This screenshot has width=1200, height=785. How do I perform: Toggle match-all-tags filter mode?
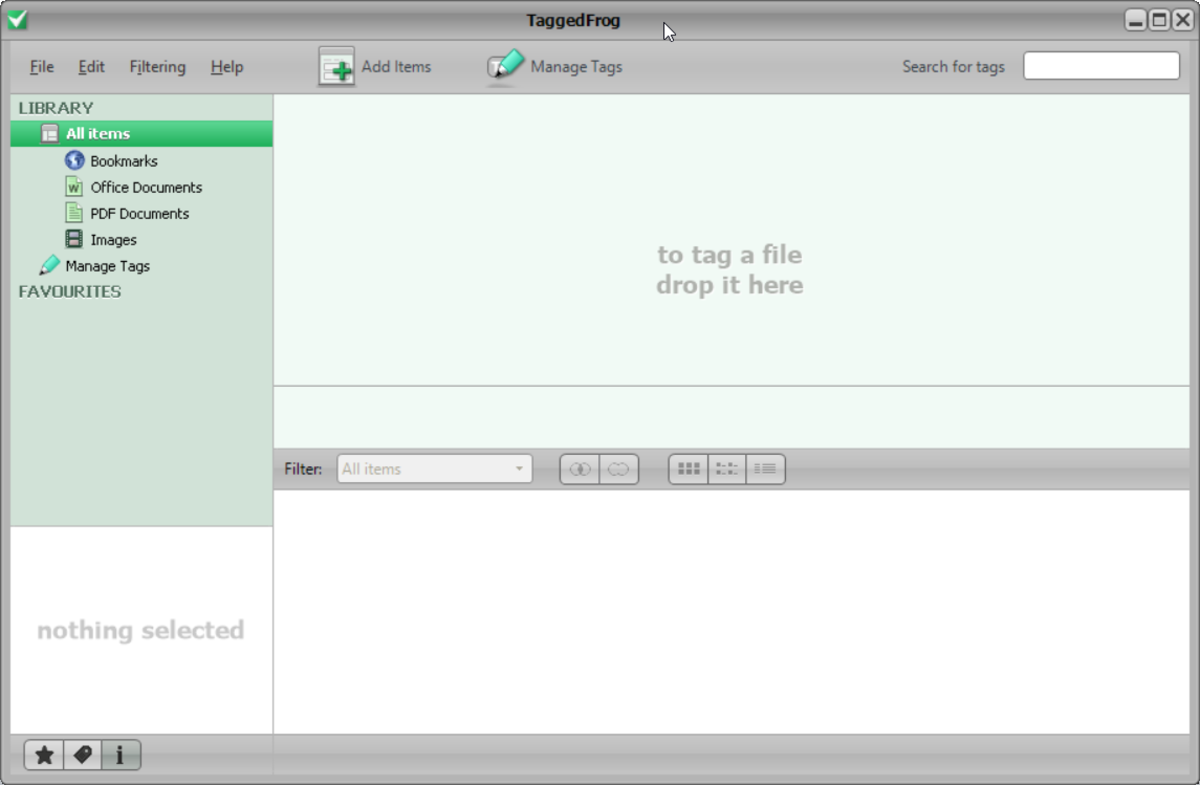pyautogui.click(x=579, y=468)
